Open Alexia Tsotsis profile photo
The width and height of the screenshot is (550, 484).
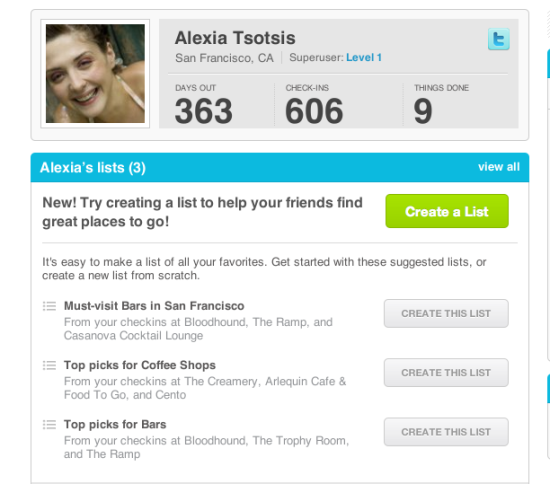click(x=95, y=74)
